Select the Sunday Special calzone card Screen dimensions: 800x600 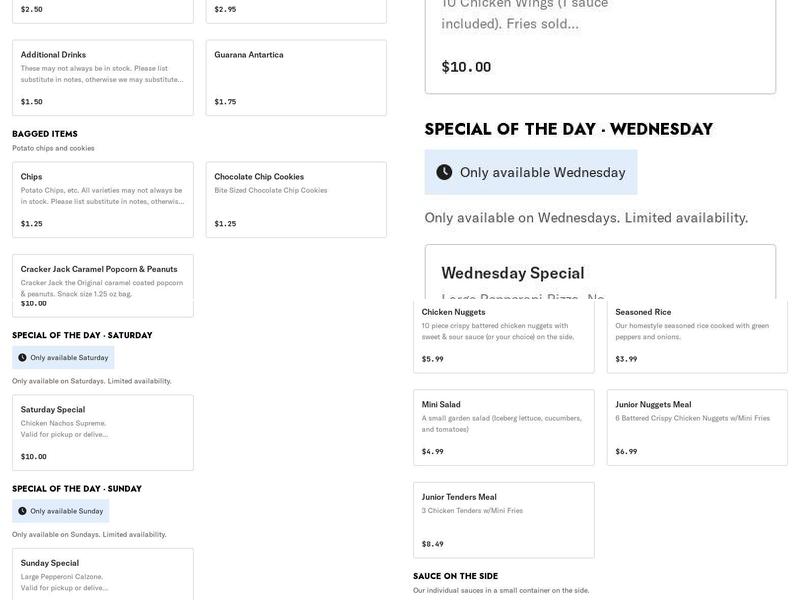tap(102, 574)
